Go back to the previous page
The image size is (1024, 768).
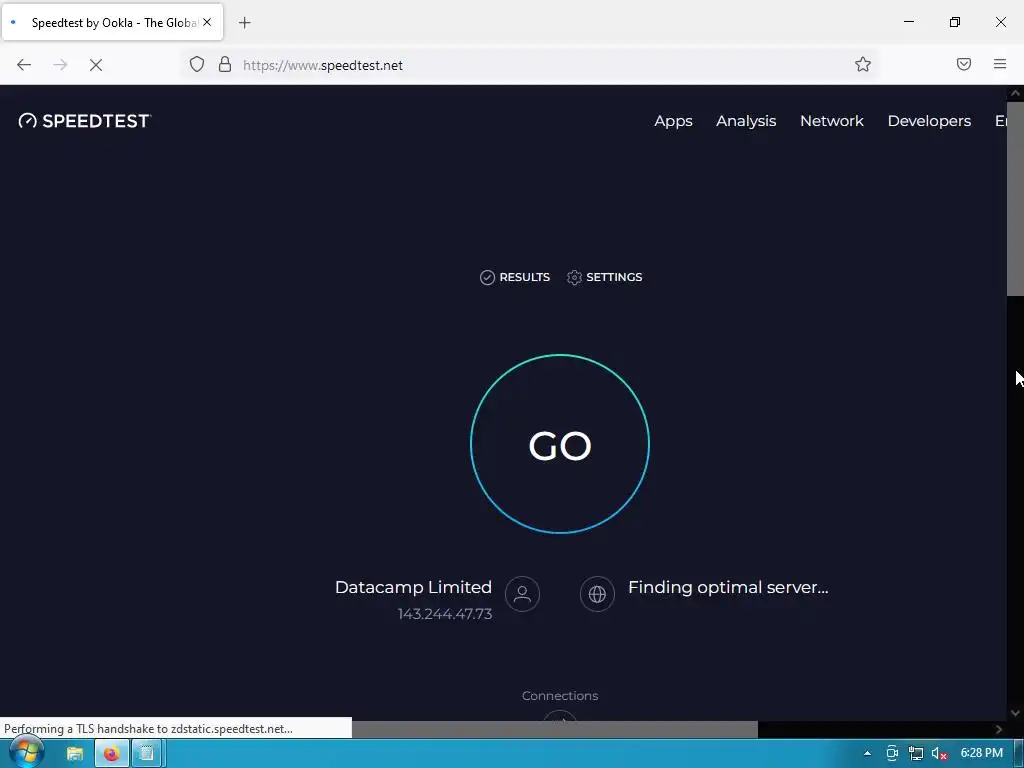tap(24, 64)
